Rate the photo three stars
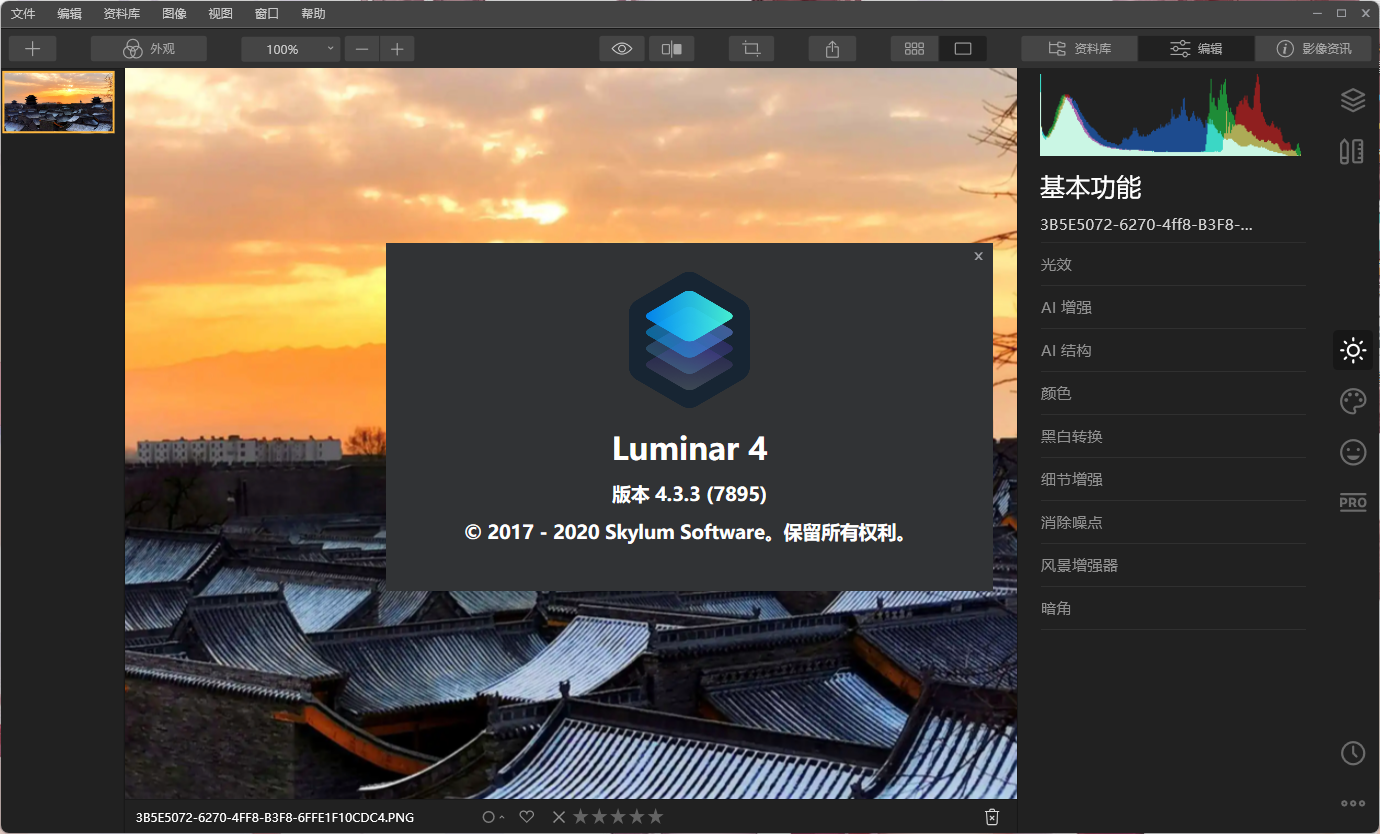 point(618,817)
